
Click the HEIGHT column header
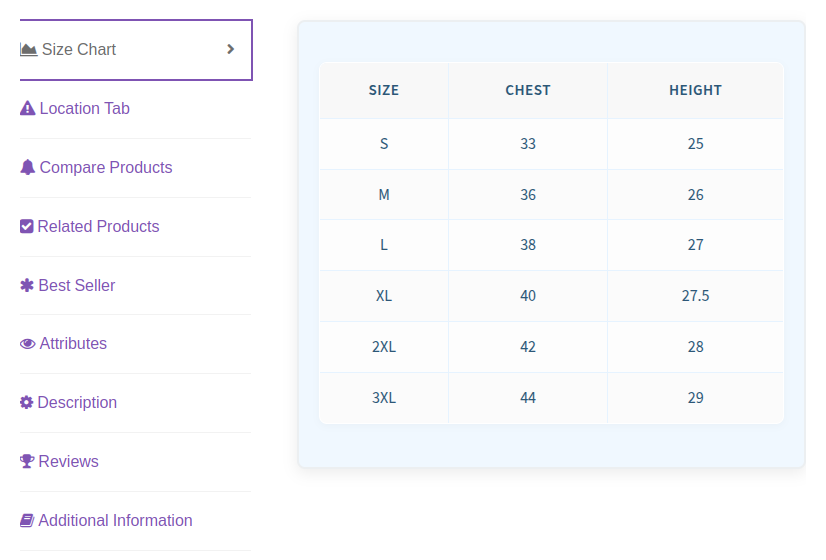[x=695, y=90]
